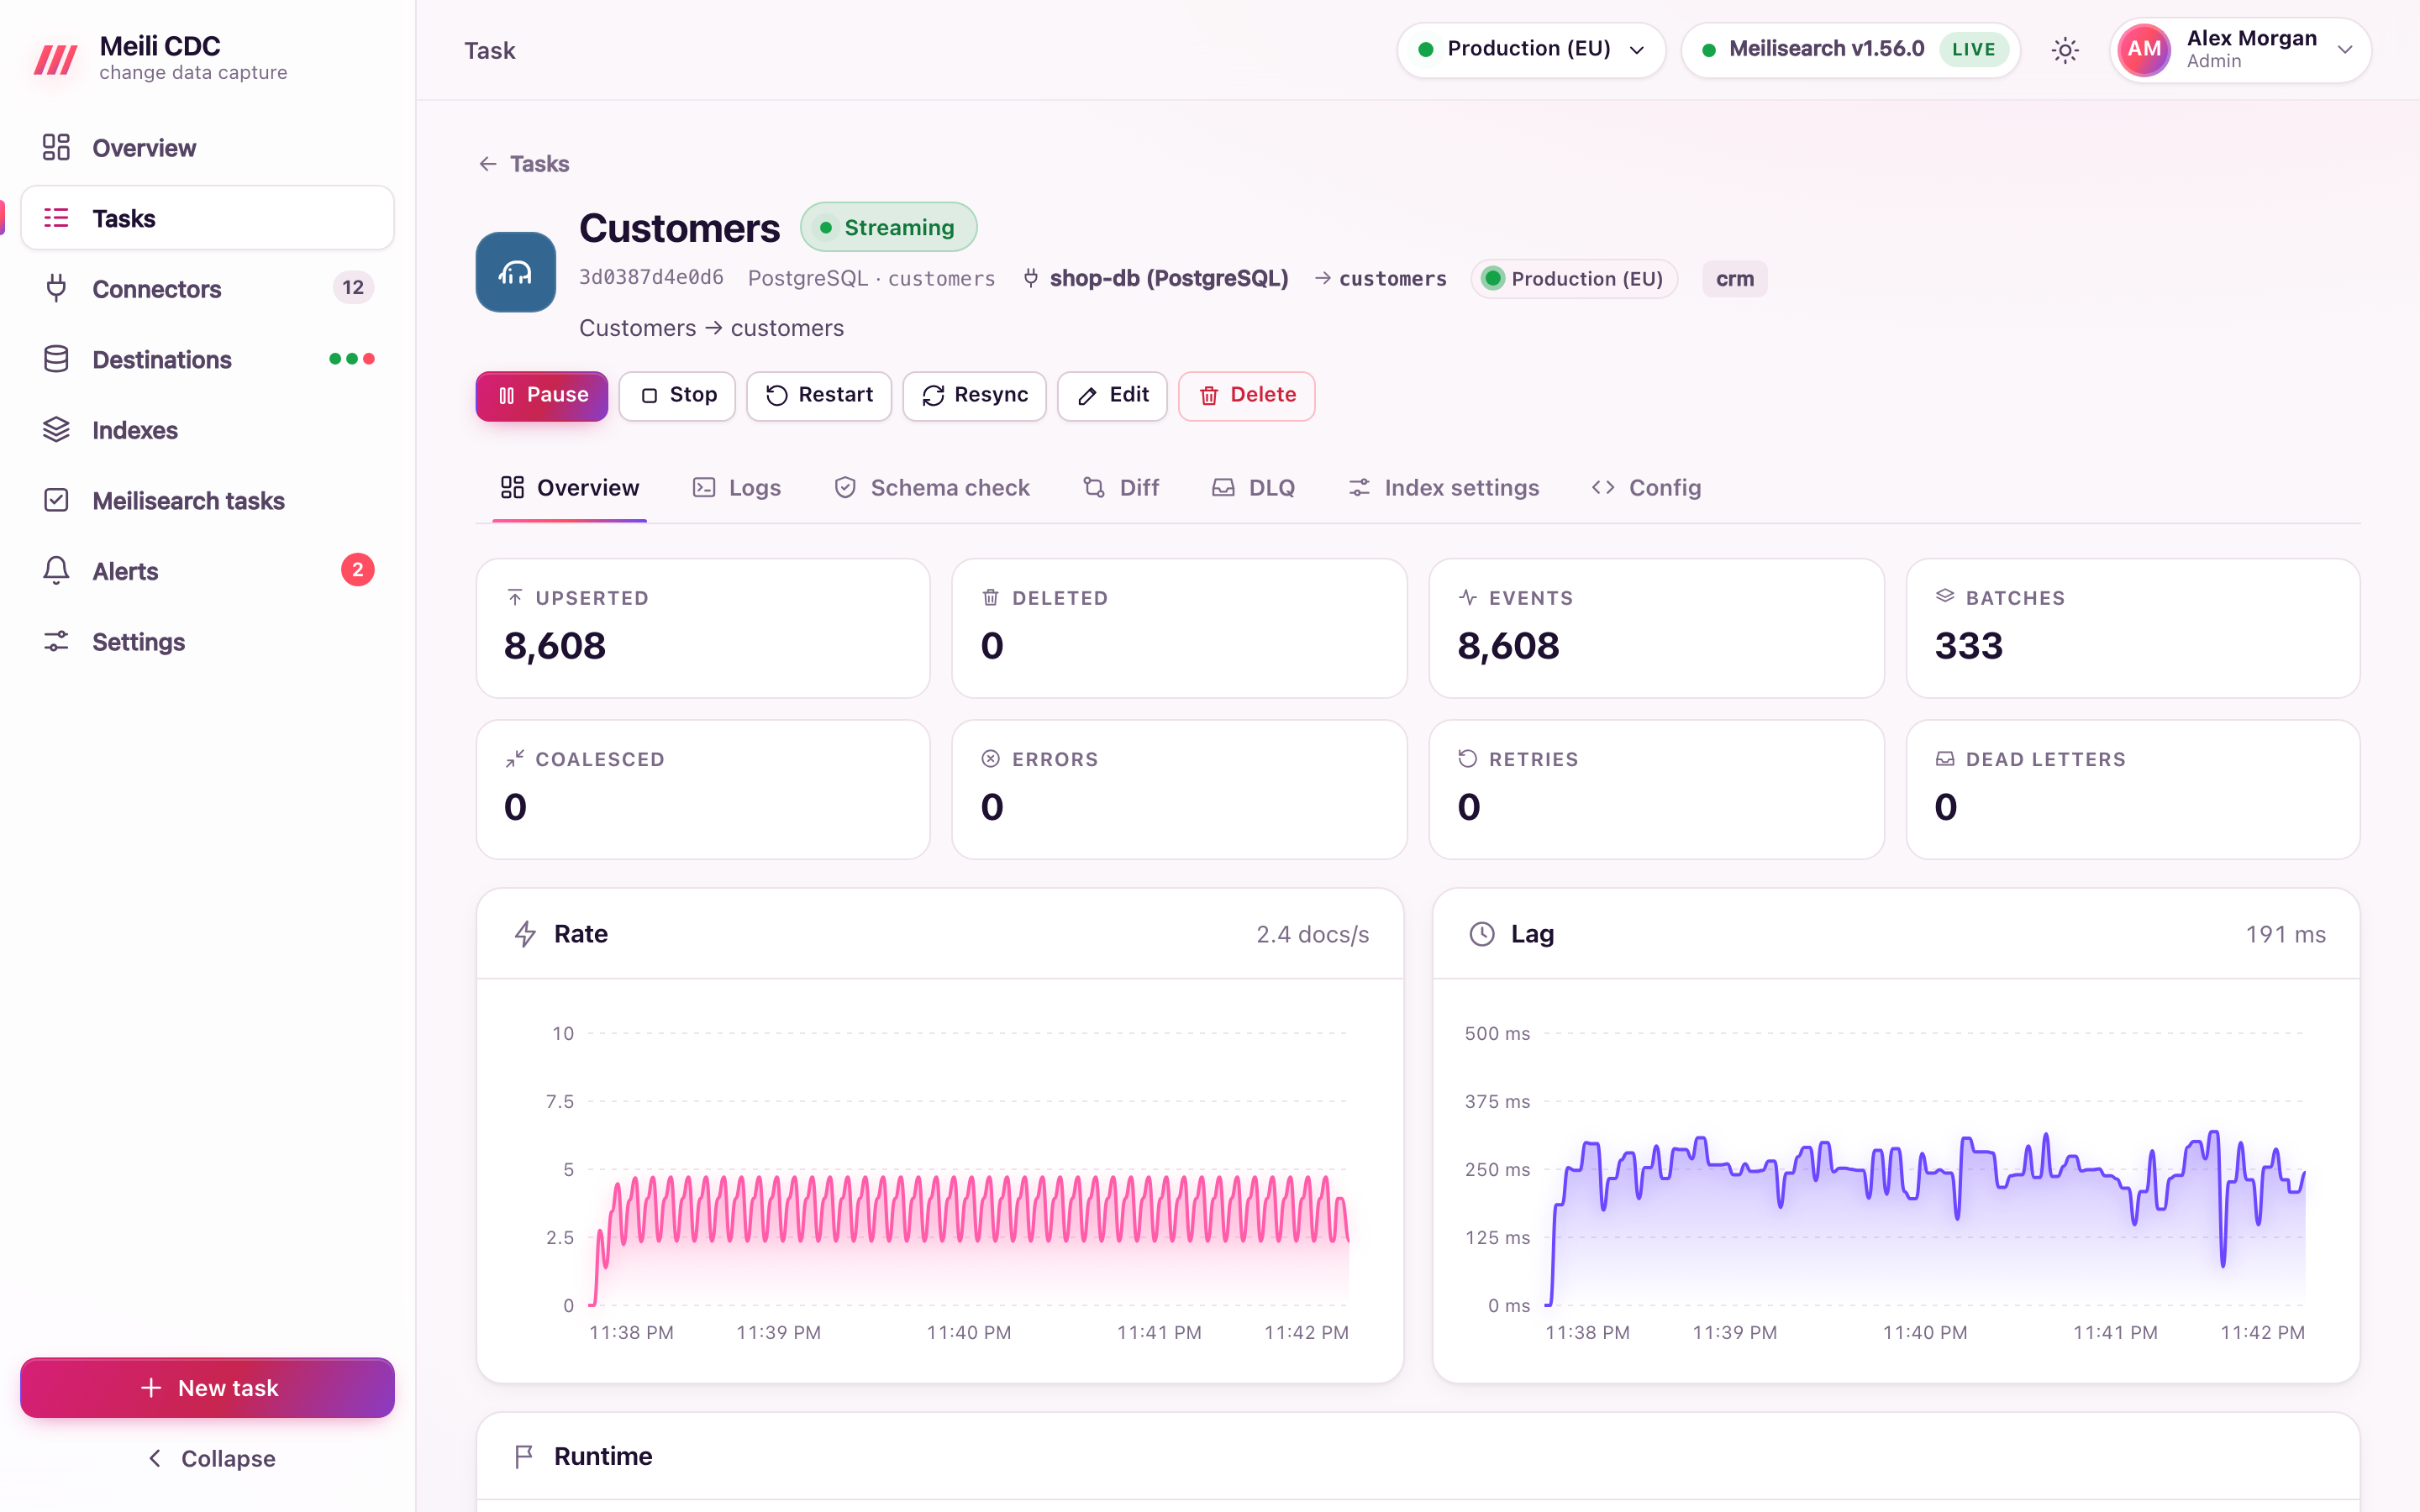The image size is (2420, 1512).
Task: Open the Index settings tab
Action: click(x=1444, y=488)
